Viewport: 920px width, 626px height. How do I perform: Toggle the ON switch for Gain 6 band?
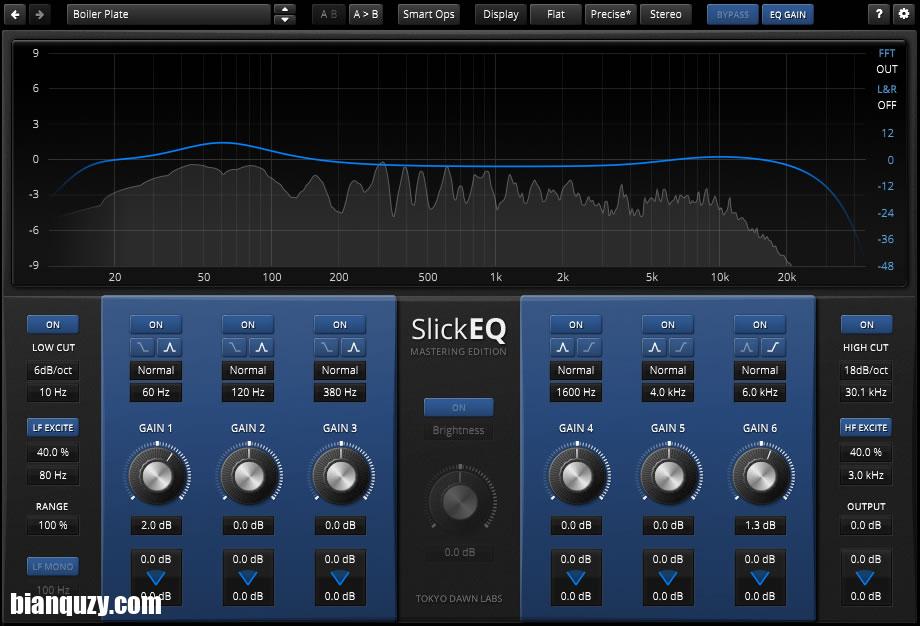[x=760, y=324]
